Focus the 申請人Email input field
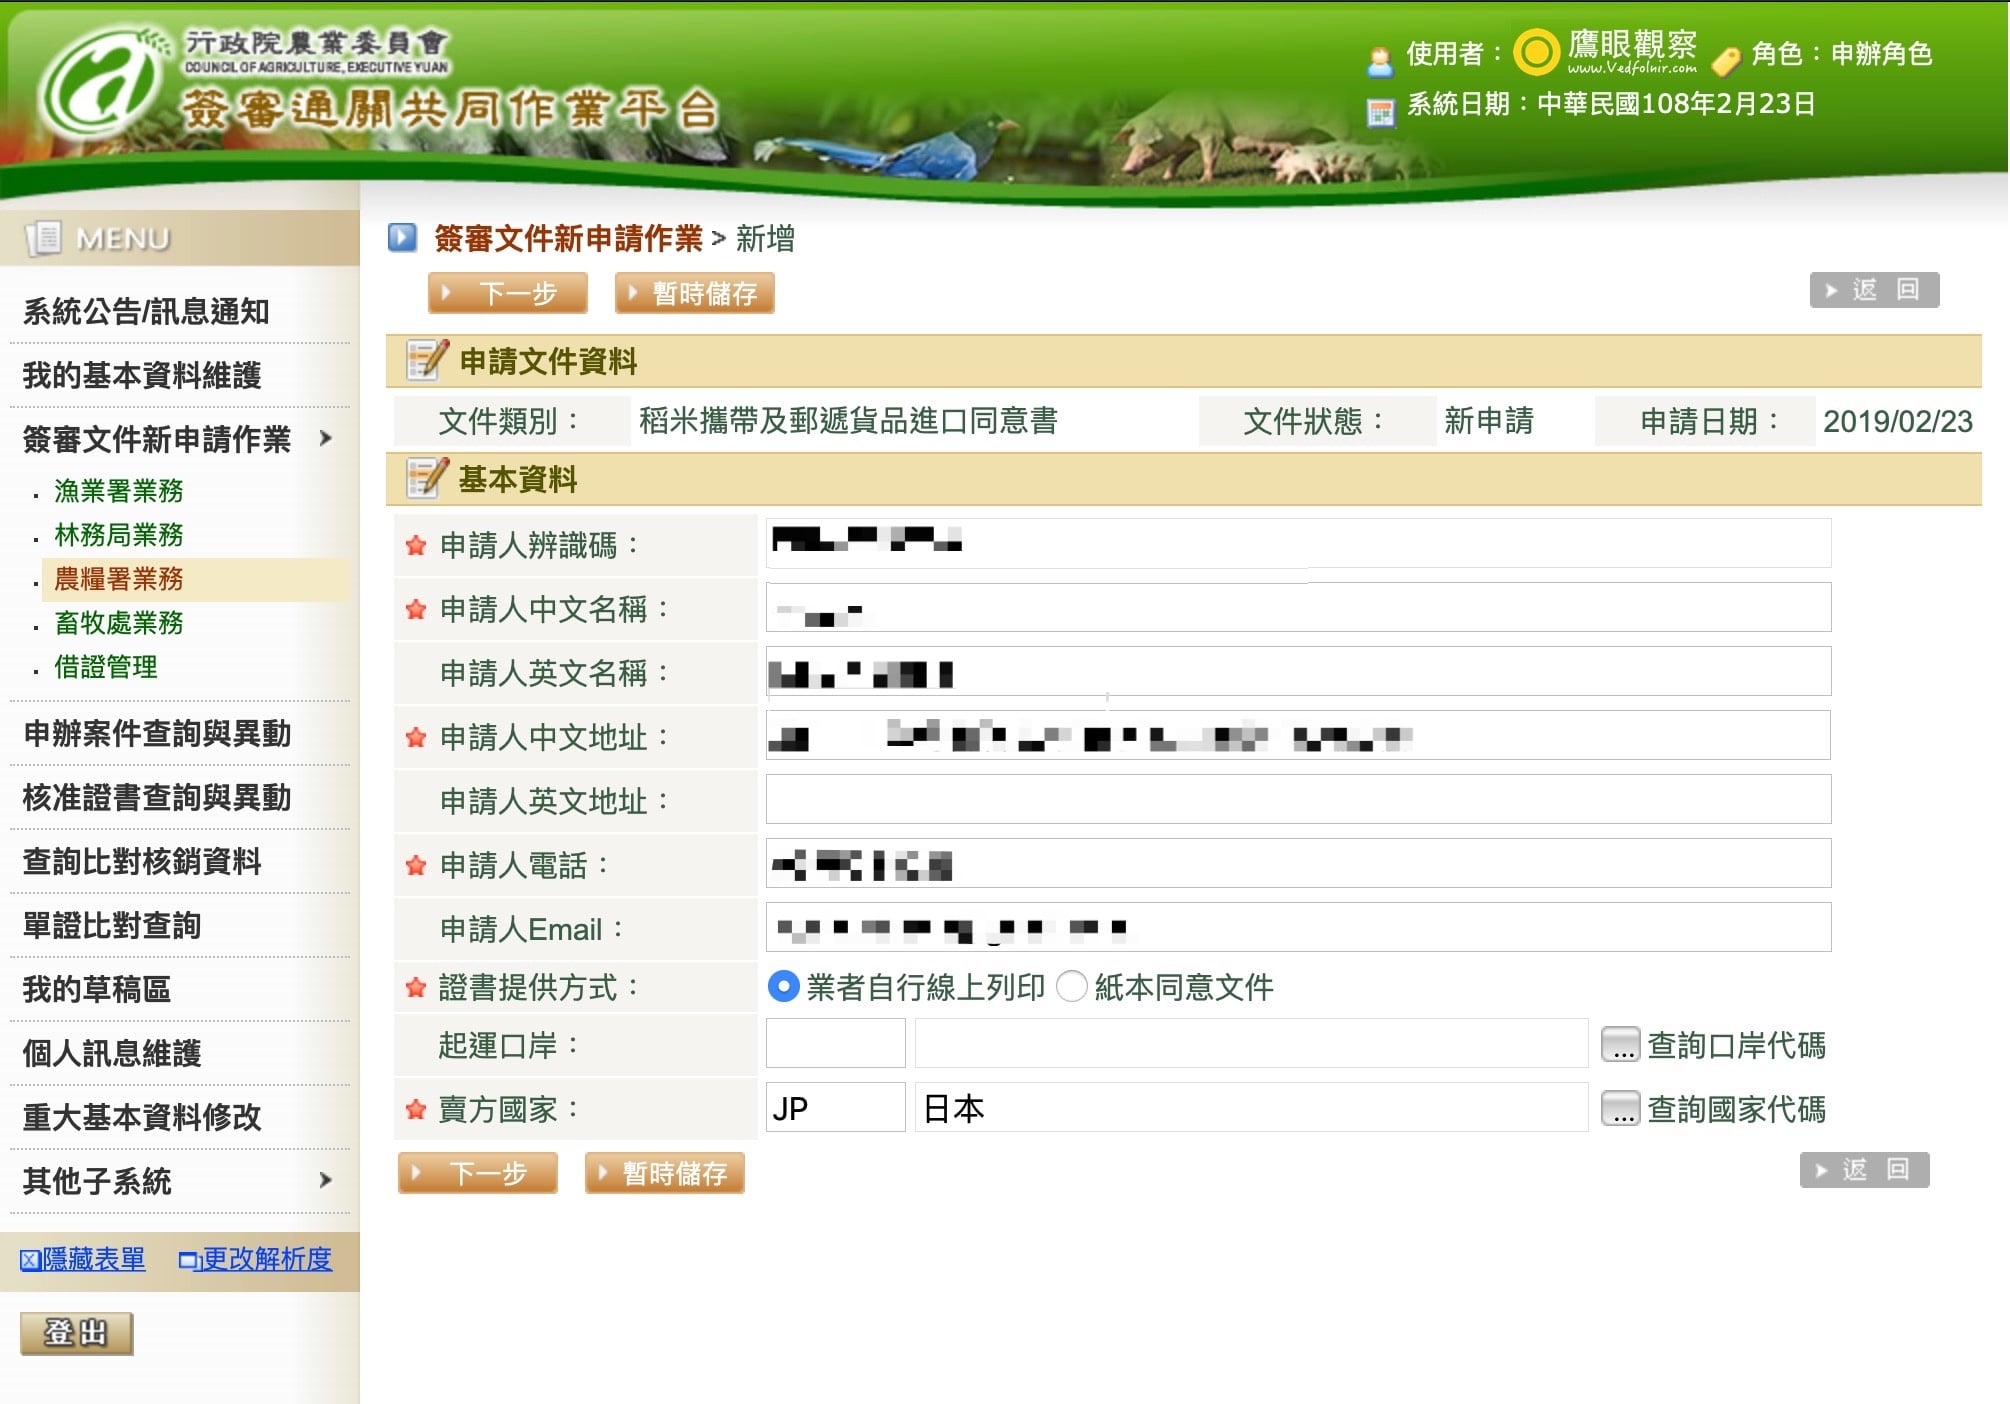 click(x=1298, y=927)
